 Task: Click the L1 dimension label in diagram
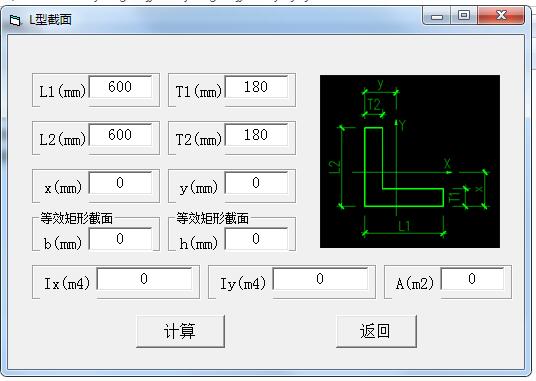click(x=404, y=226)
